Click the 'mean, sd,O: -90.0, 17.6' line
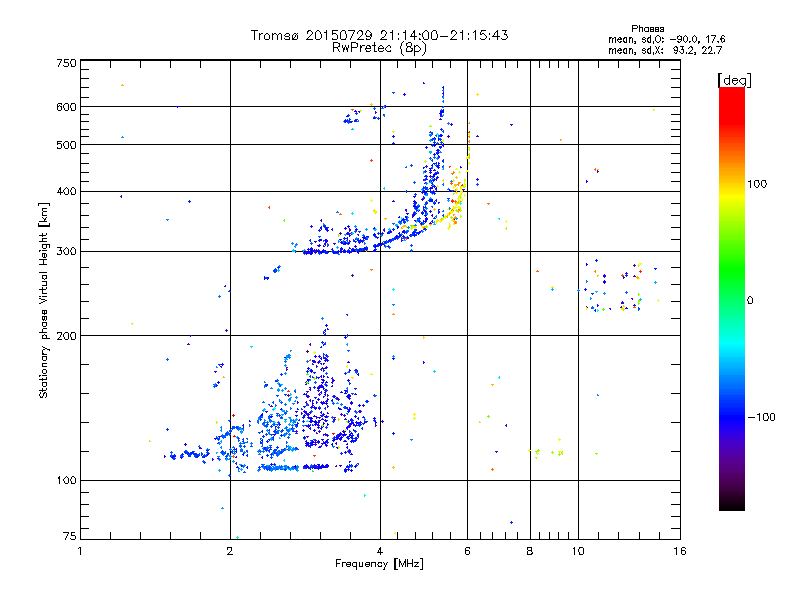 click(x=666, y=39)
